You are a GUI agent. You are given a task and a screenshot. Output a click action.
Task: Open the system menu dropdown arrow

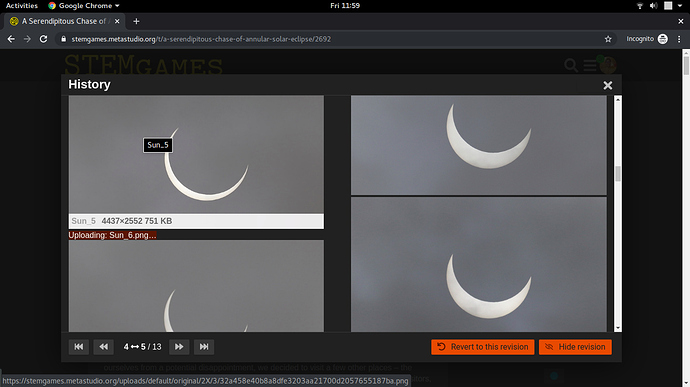[x=679, y=6]
